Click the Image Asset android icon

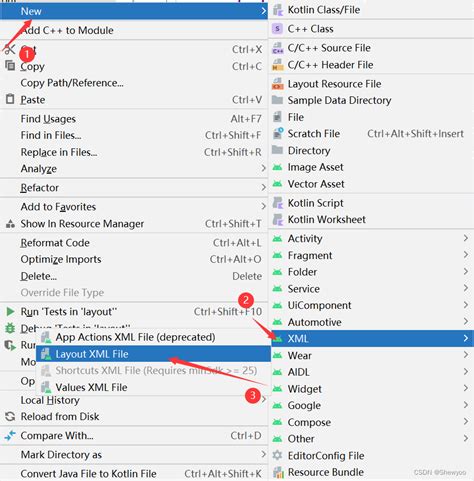[x=277, y=167]
